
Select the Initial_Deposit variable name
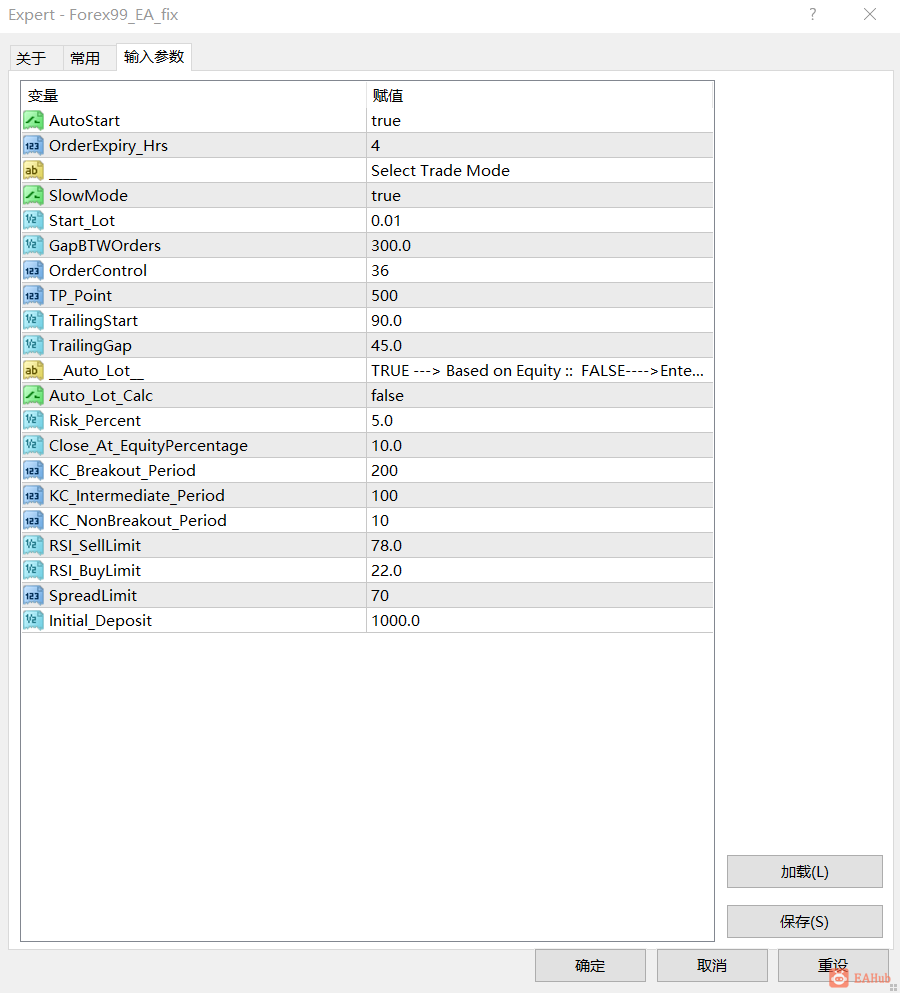100,621
